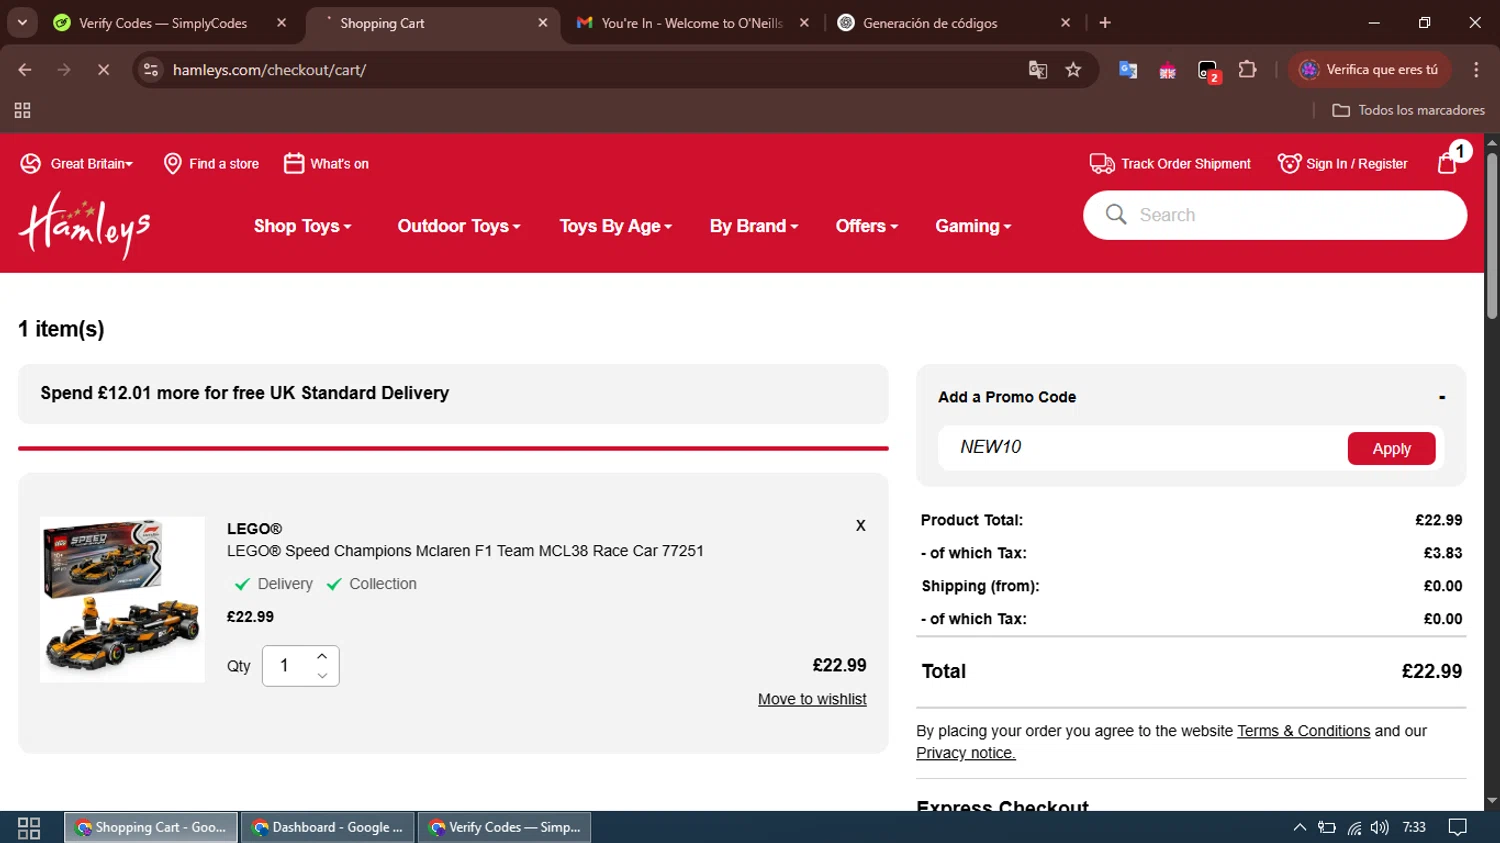Open the Find a store link
Image resolution: width=1500 pixels, height=843 pixels.
[x=211, y=164]
